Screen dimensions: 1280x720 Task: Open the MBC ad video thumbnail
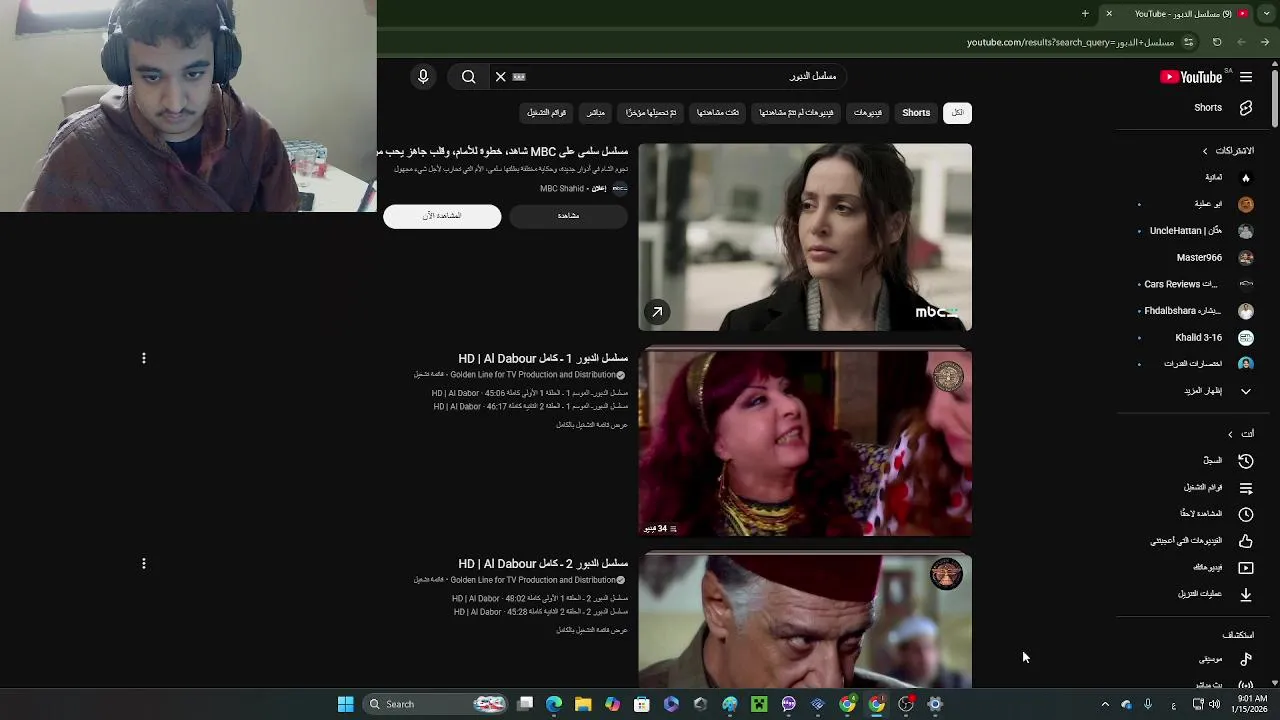tap(805, 237)
